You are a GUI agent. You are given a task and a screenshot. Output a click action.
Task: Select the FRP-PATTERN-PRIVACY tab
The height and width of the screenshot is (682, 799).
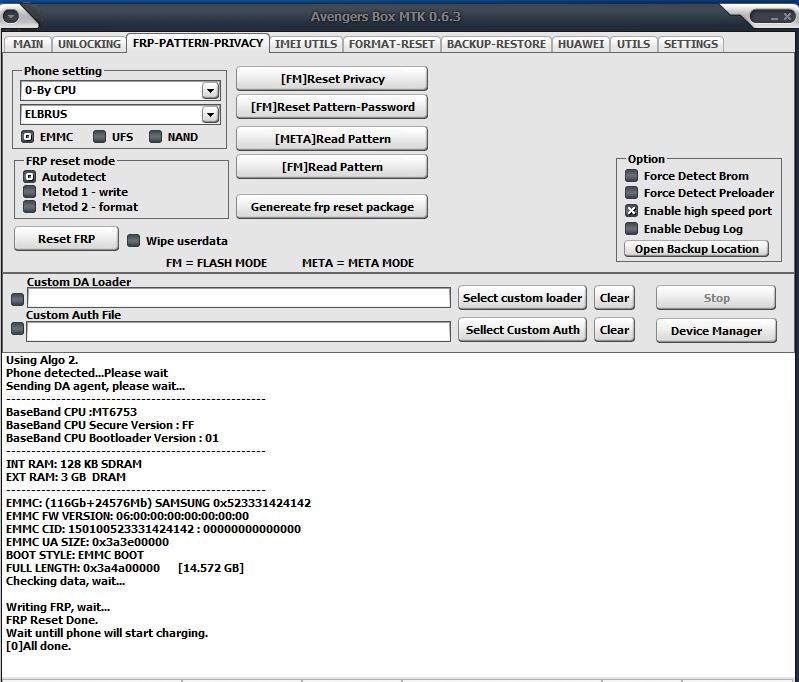pos(198,43)
